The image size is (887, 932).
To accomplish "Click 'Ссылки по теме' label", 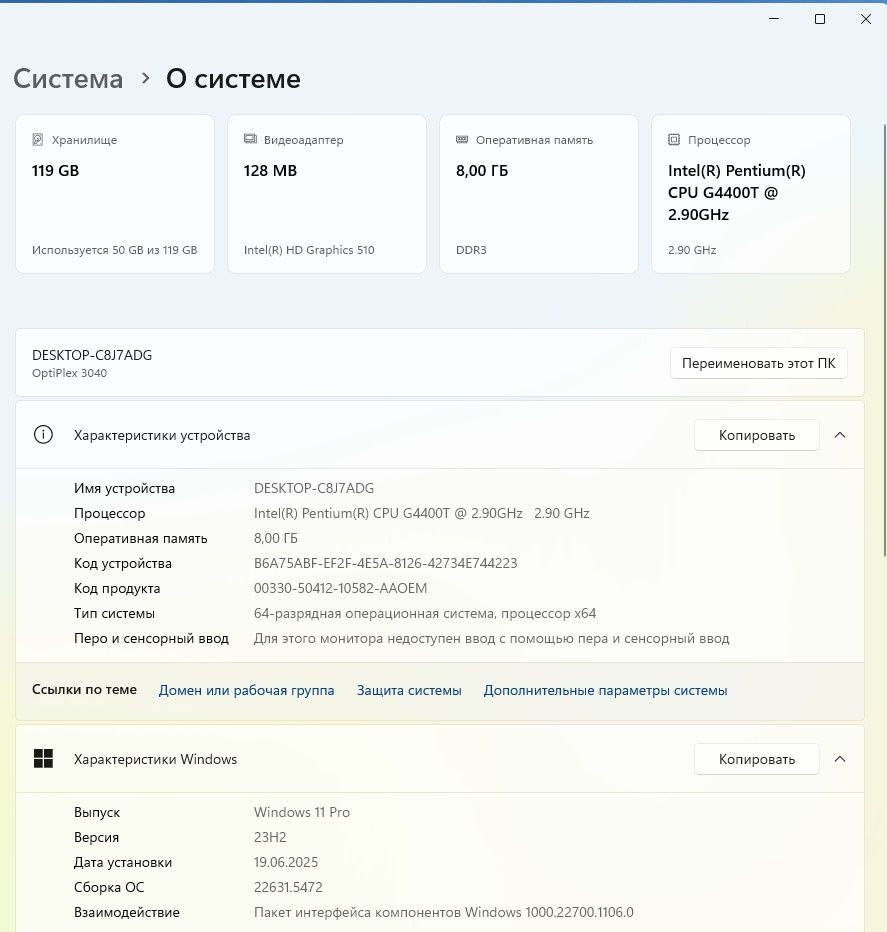I will pyautogui.click(x=84, y=689).
